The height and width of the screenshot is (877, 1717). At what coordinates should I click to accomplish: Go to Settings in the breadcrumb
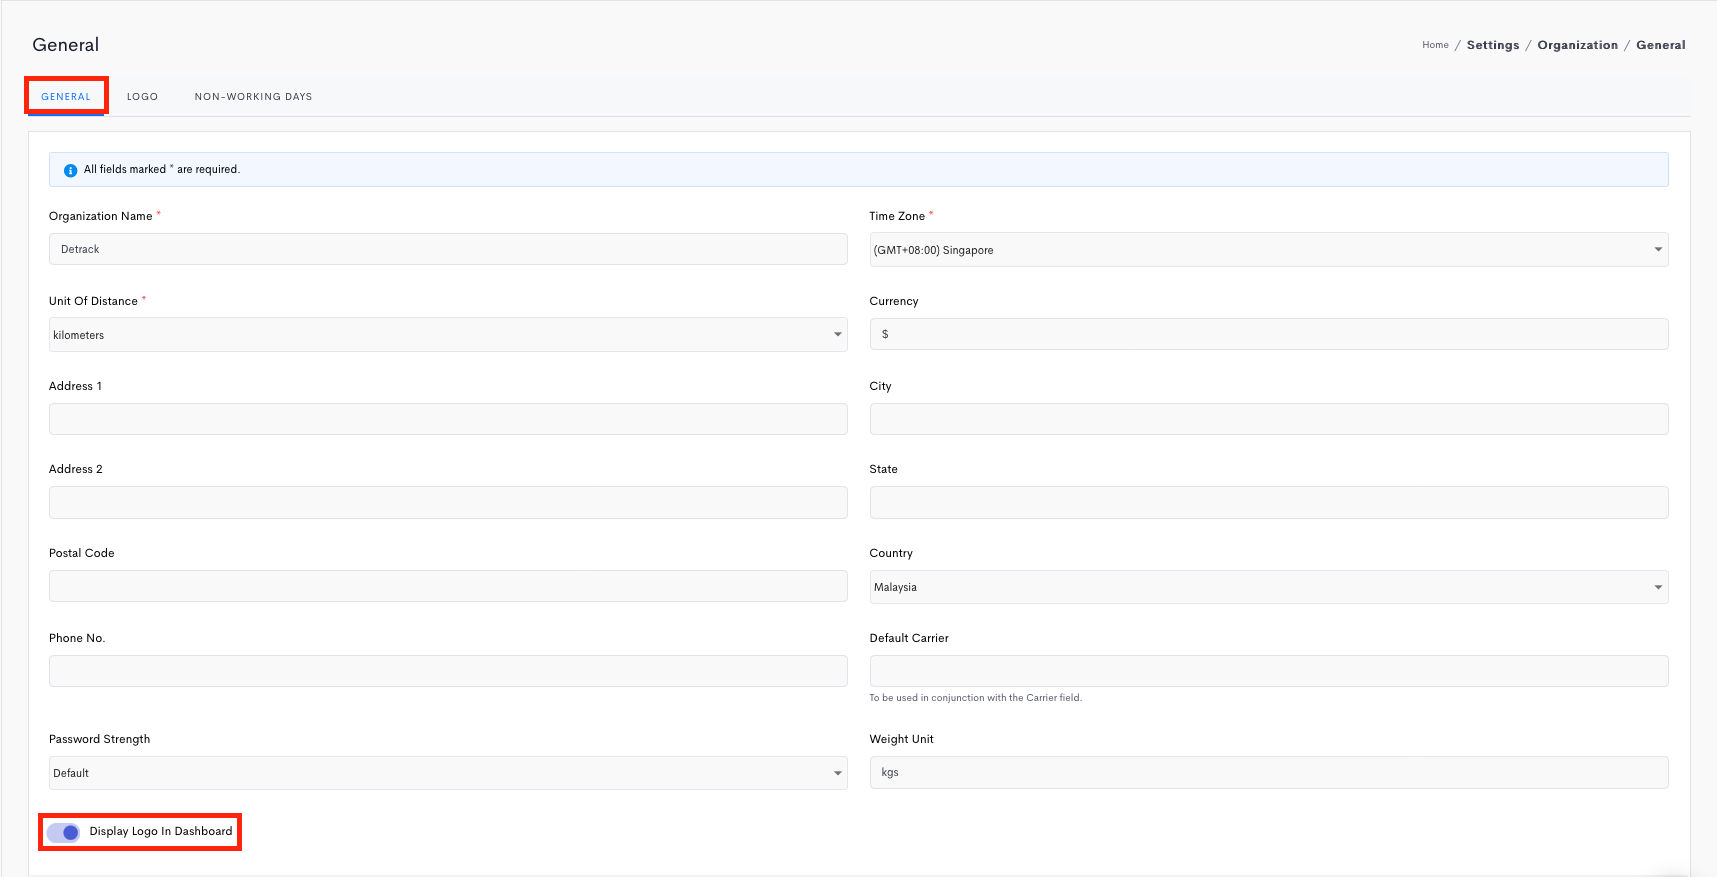click(x=1493, y=45)
